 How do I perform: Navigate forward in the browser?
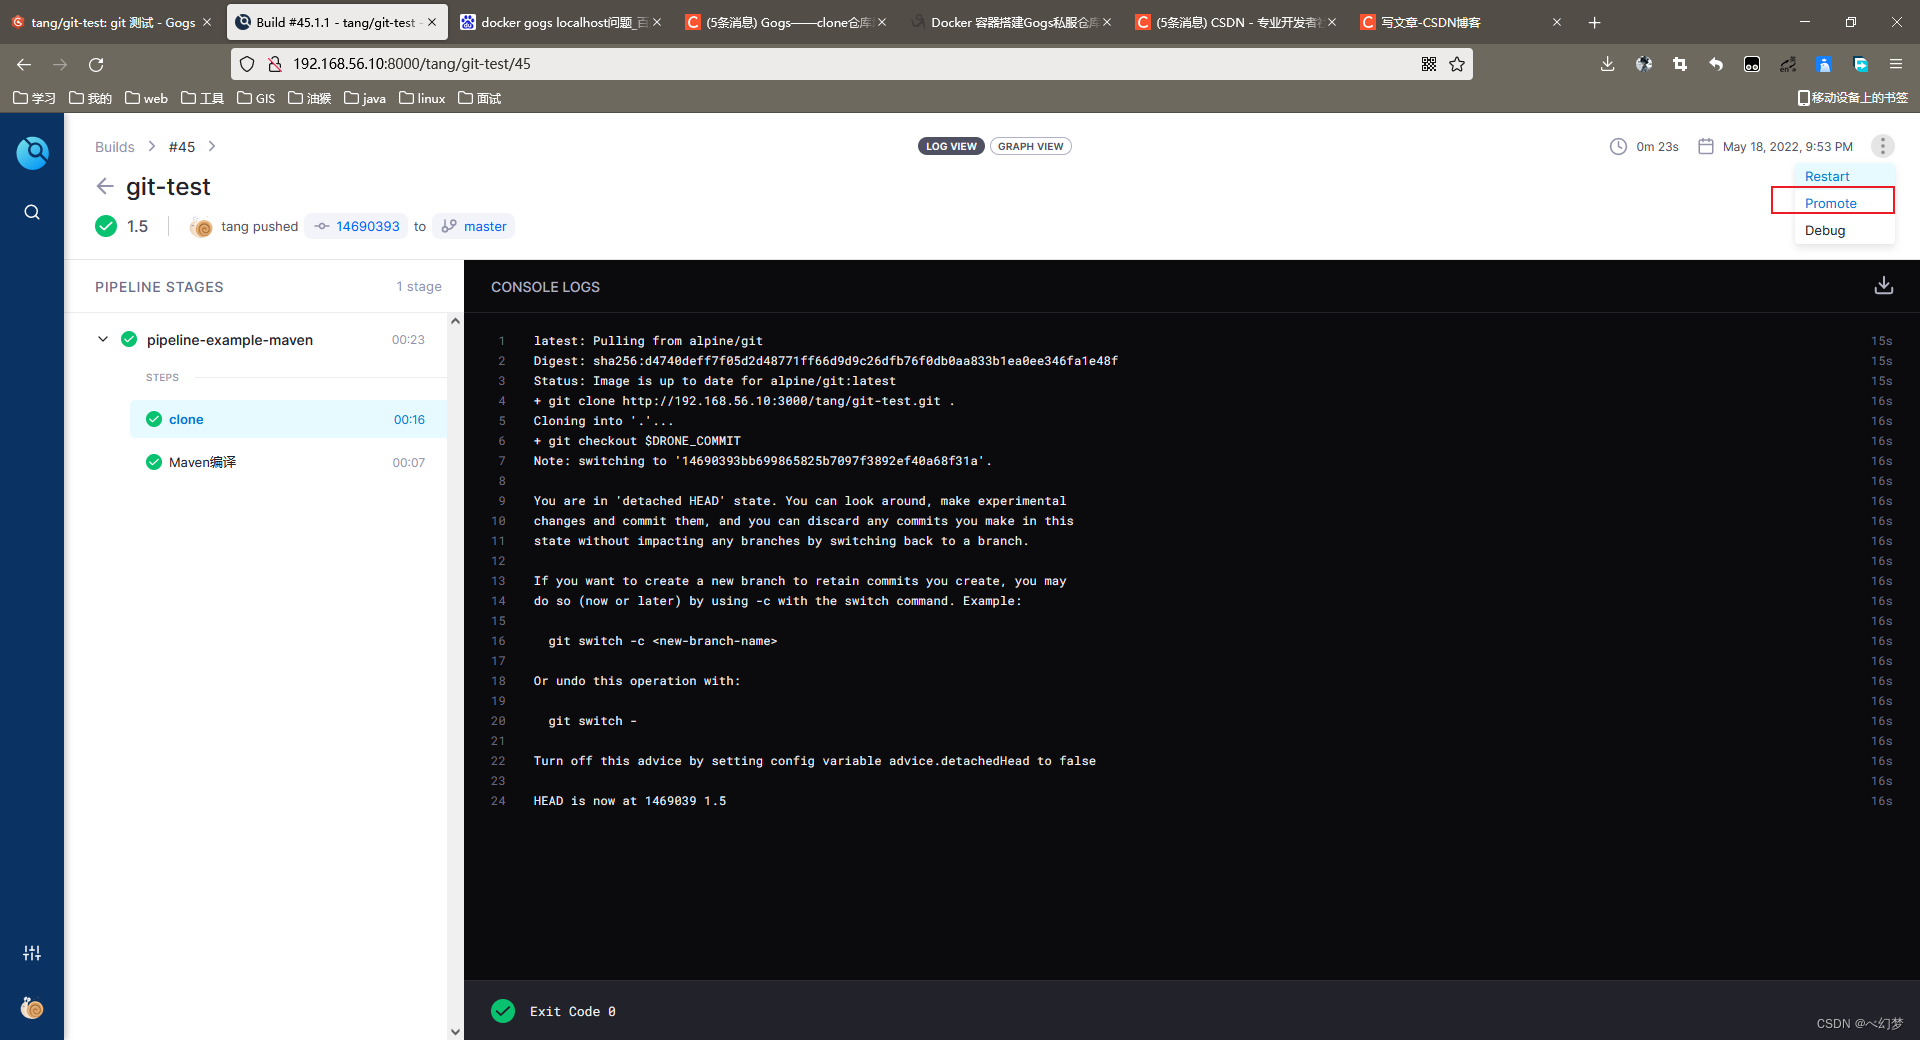click(x=60, y=64)
